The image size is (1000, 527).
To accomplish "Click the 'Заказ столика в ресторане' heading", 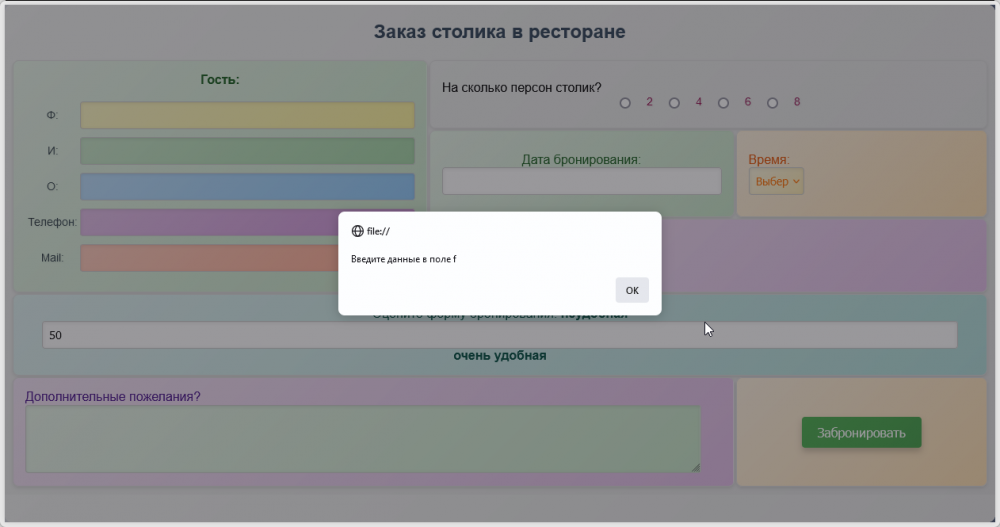I will click(x=499, y=31).
